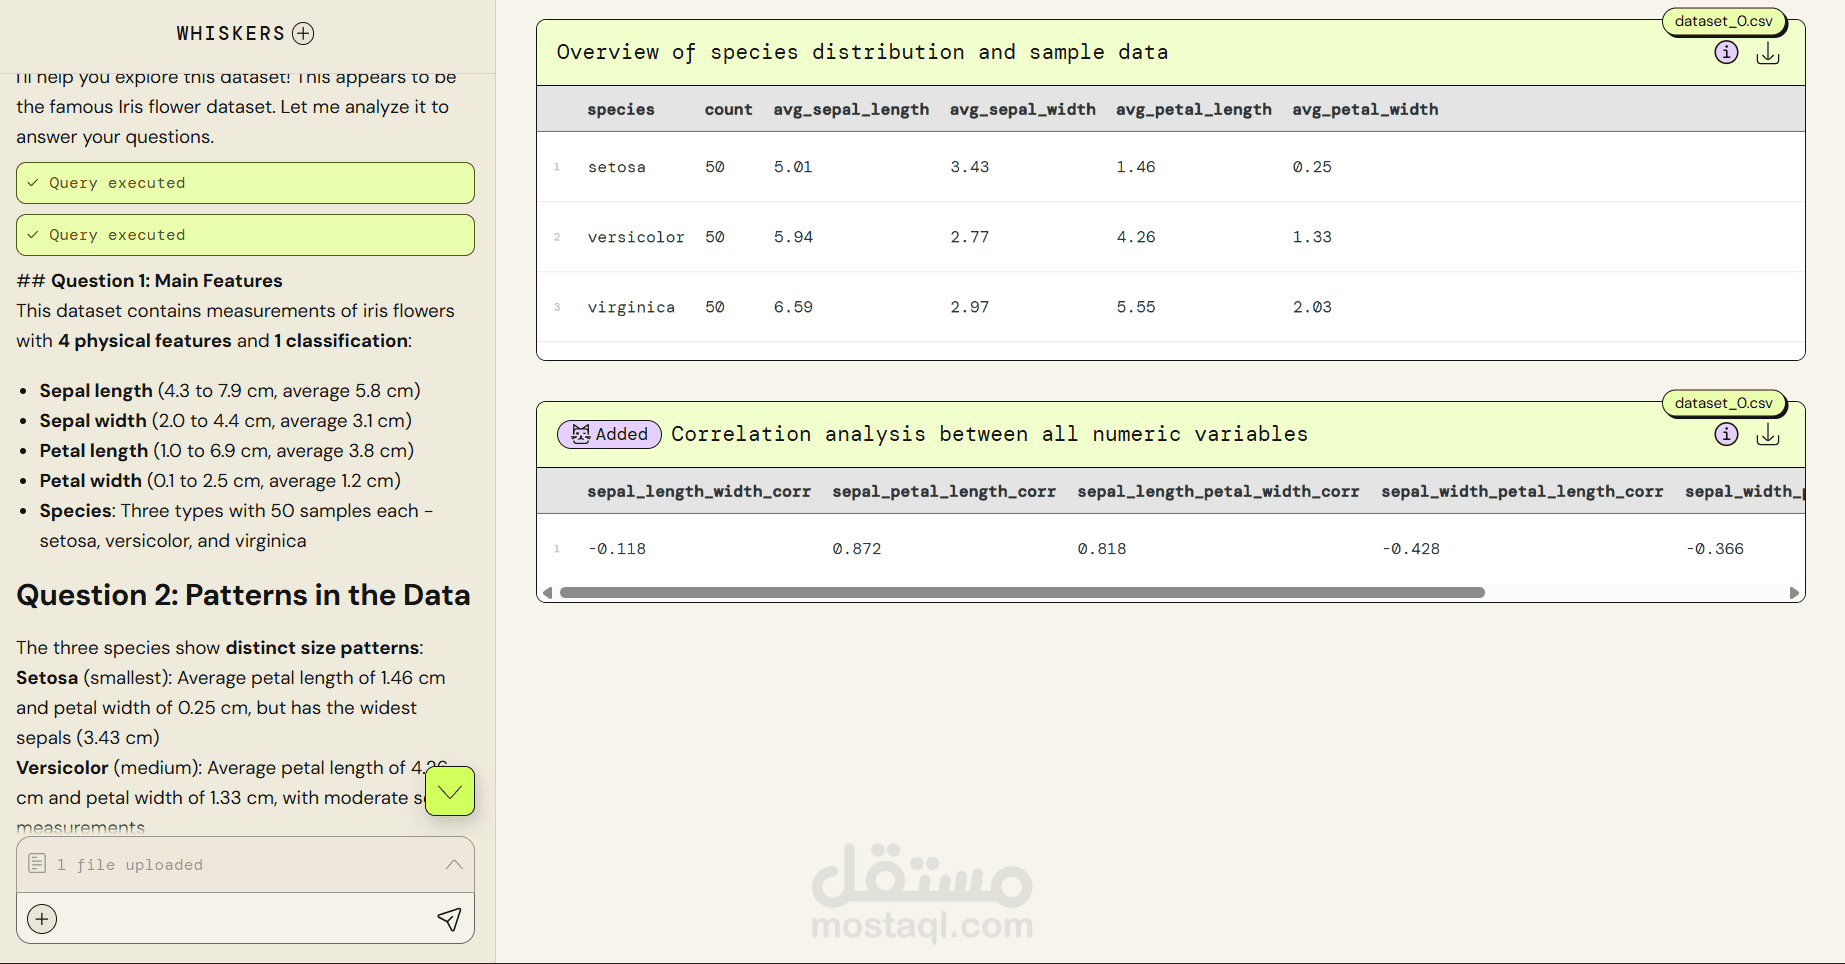Click the chat message input field
The width and height of the screenshot is (1845, 964).
point(245,919)
